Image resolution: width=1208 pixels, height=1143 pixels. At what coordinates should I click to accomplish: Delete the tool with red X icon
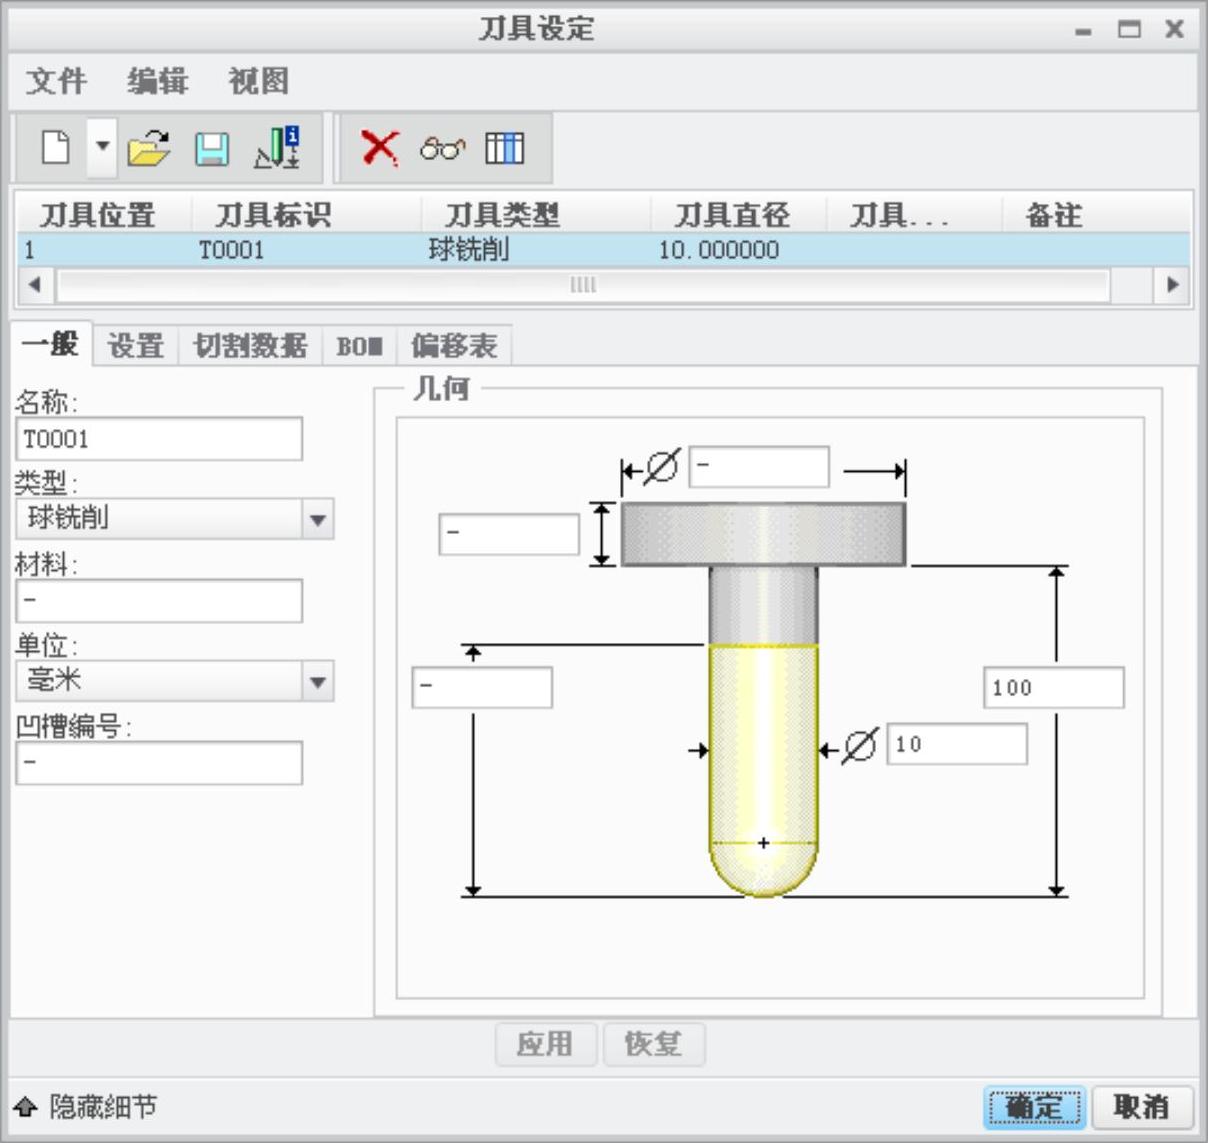point(379,148)
